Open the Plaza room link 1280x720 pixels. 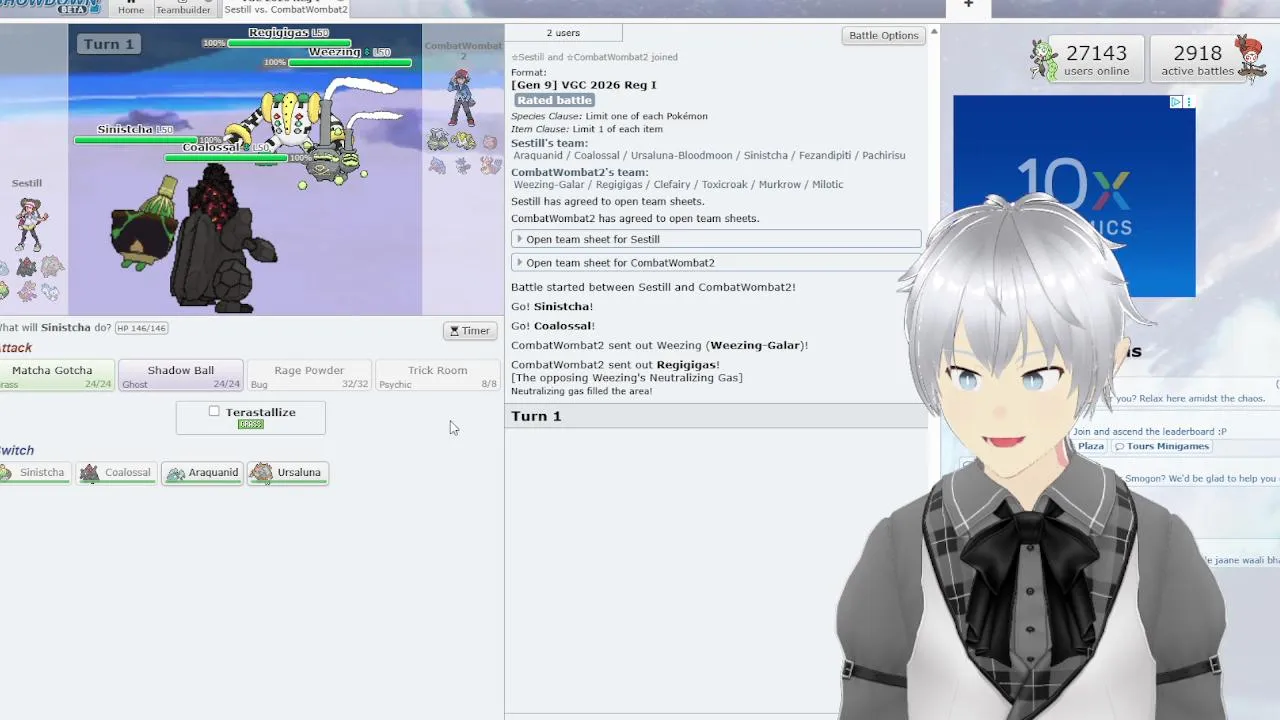[x=1089, y=446]
